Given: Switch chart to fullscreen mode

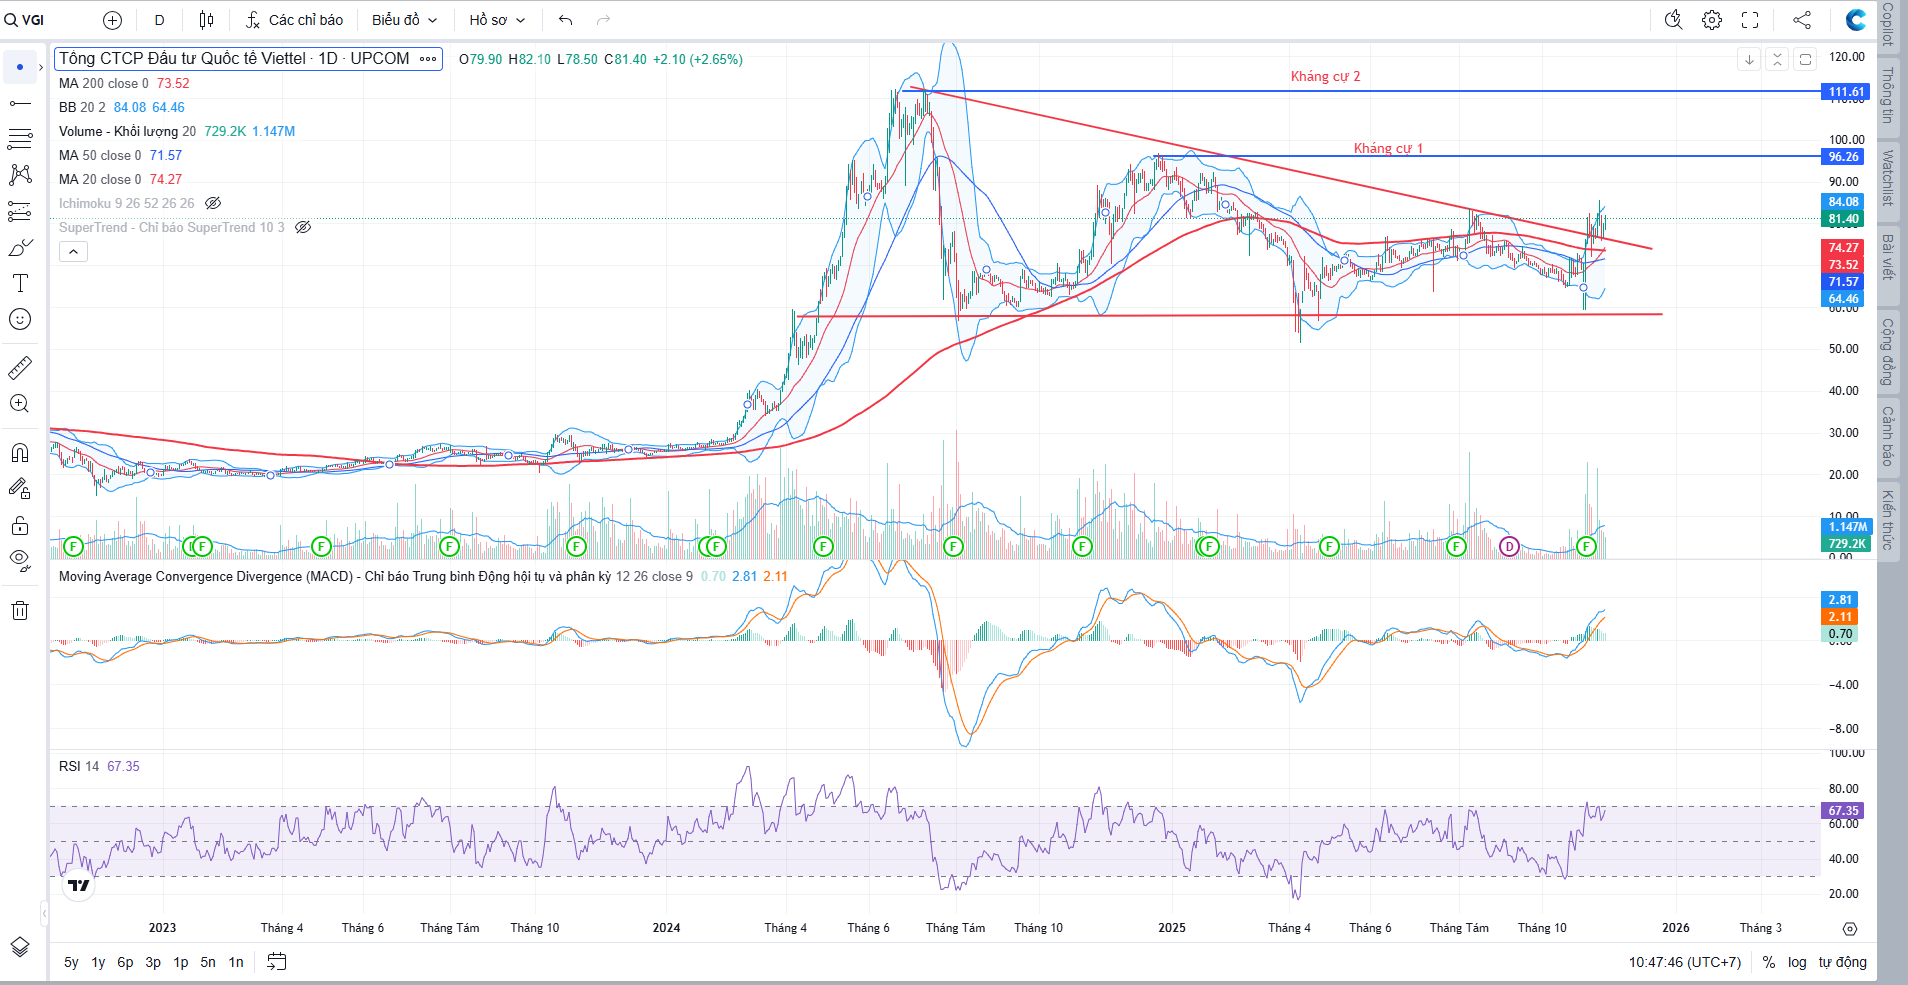Looking at the screenshot, I should click(x=1750, y=20).
